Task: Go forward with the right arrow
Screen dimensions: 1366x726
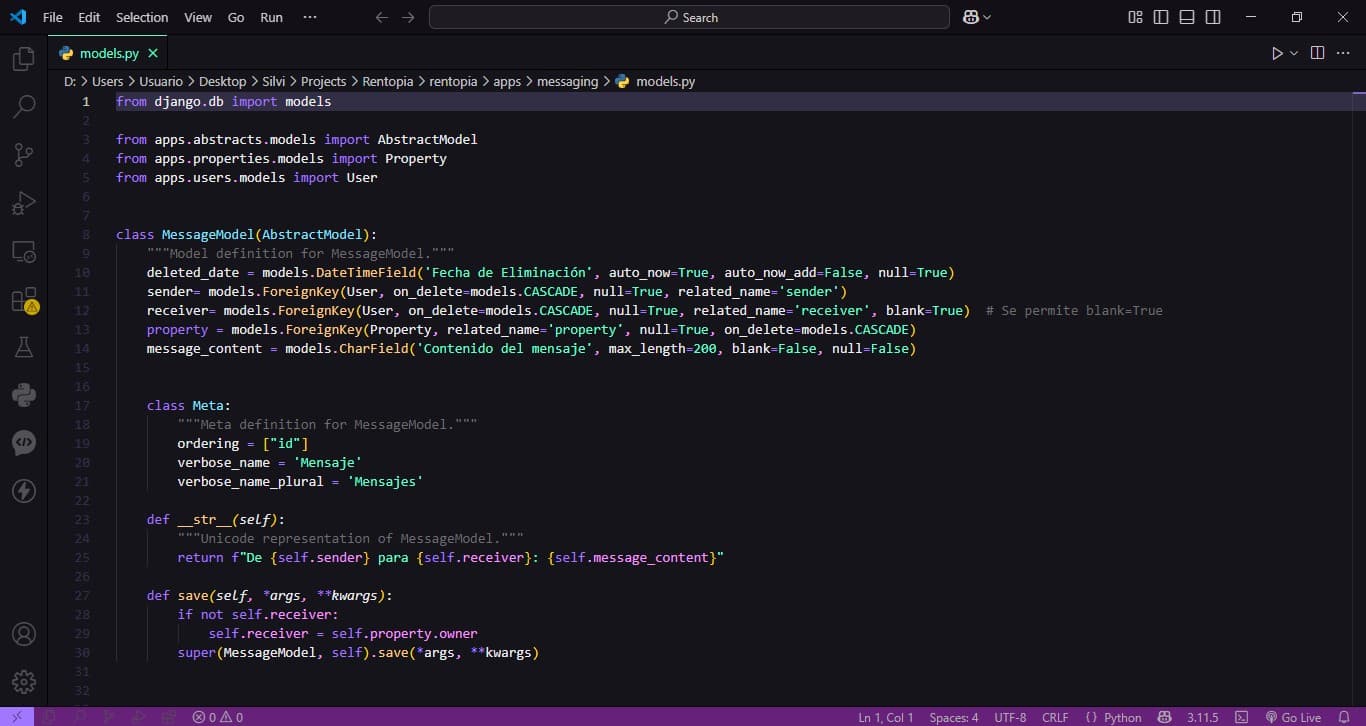Action: [408, 17]
